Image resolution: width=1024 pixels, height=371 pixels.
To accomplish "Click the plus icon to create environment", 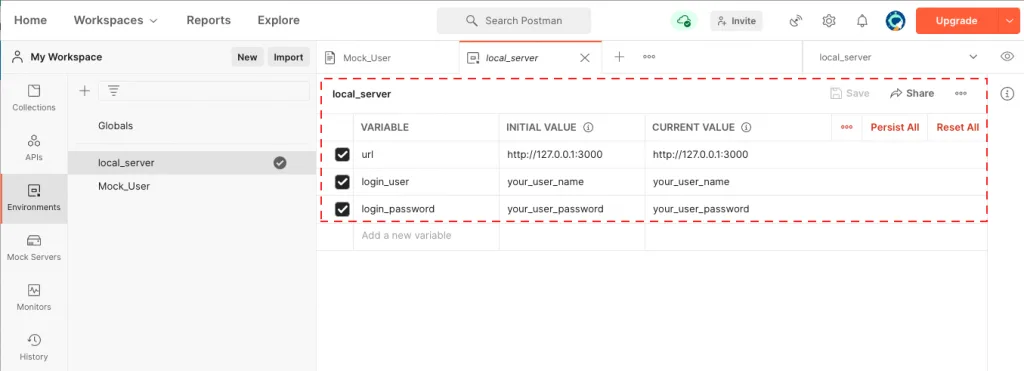I will pos(84,91).
